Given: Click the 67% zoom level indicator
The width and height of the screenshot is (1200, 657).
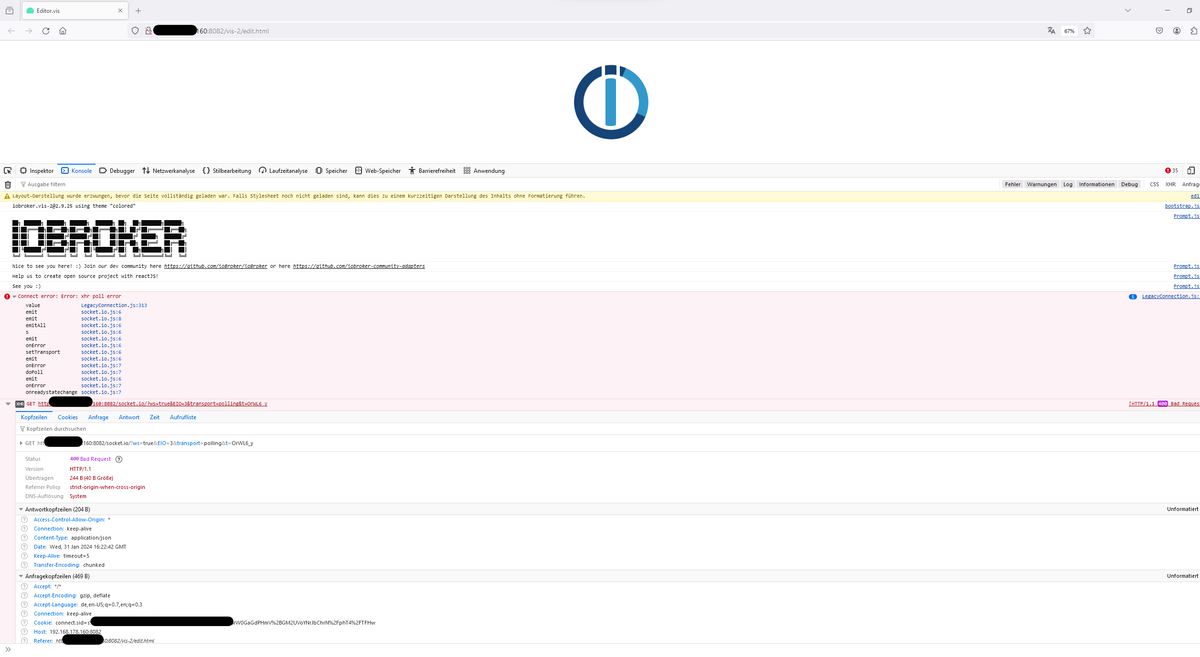Looking at the screenshot, I should click(x=1069, y=31).
